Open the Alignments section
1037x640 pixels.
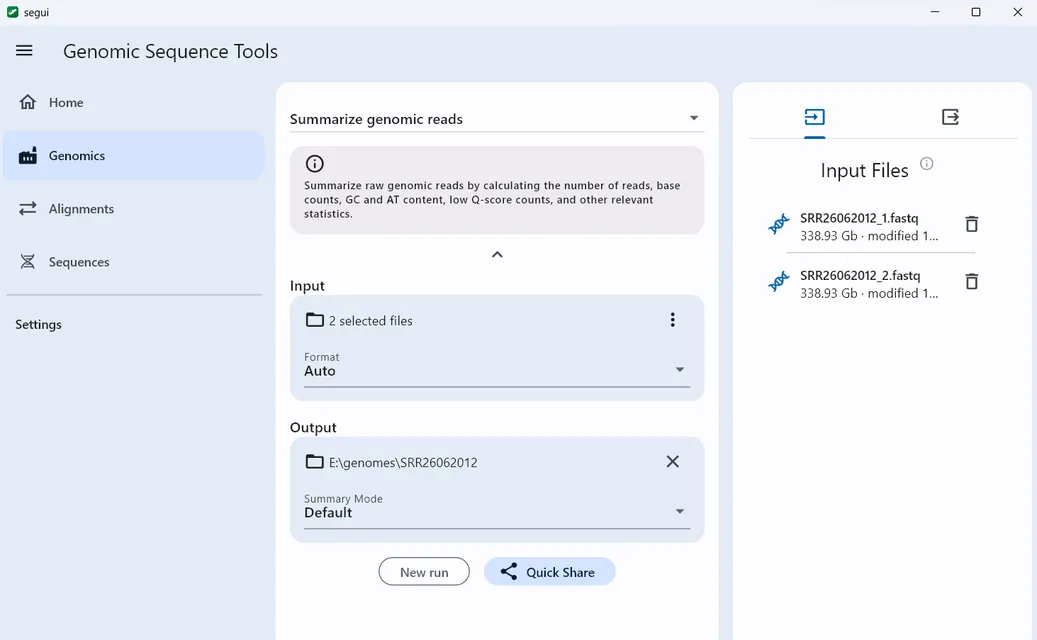[x=133, y=209]
